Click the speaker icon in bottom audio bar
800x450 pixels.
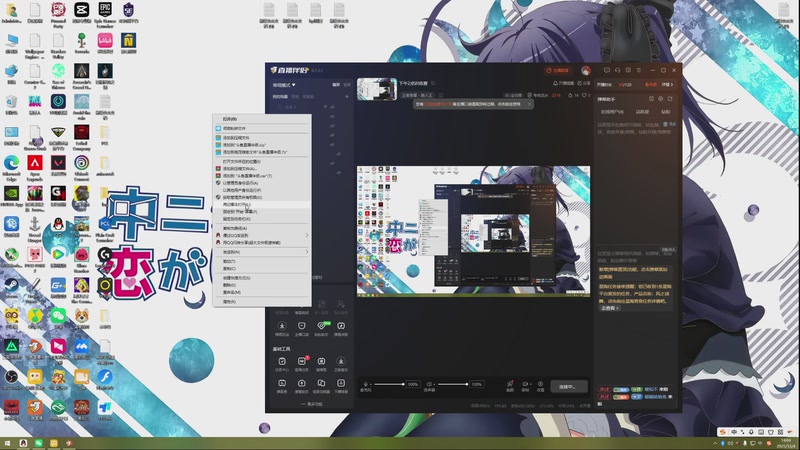pos(429,384)
